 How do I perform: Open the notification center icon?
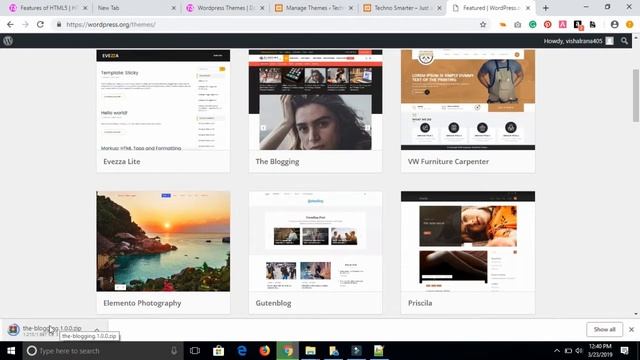coord(624,351)
